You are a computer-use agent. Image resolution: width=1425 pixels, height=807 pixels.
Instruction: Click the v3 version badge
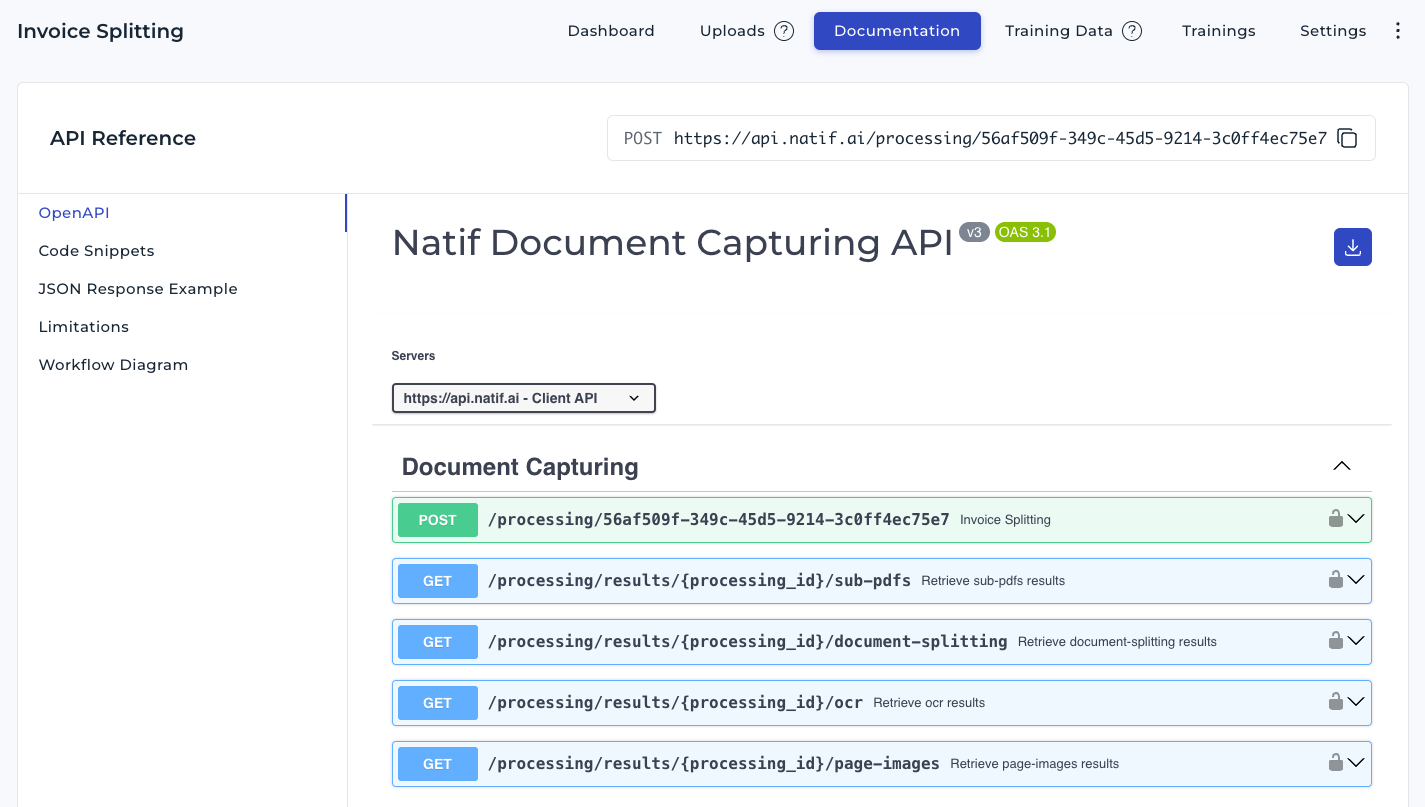[974, 232]
